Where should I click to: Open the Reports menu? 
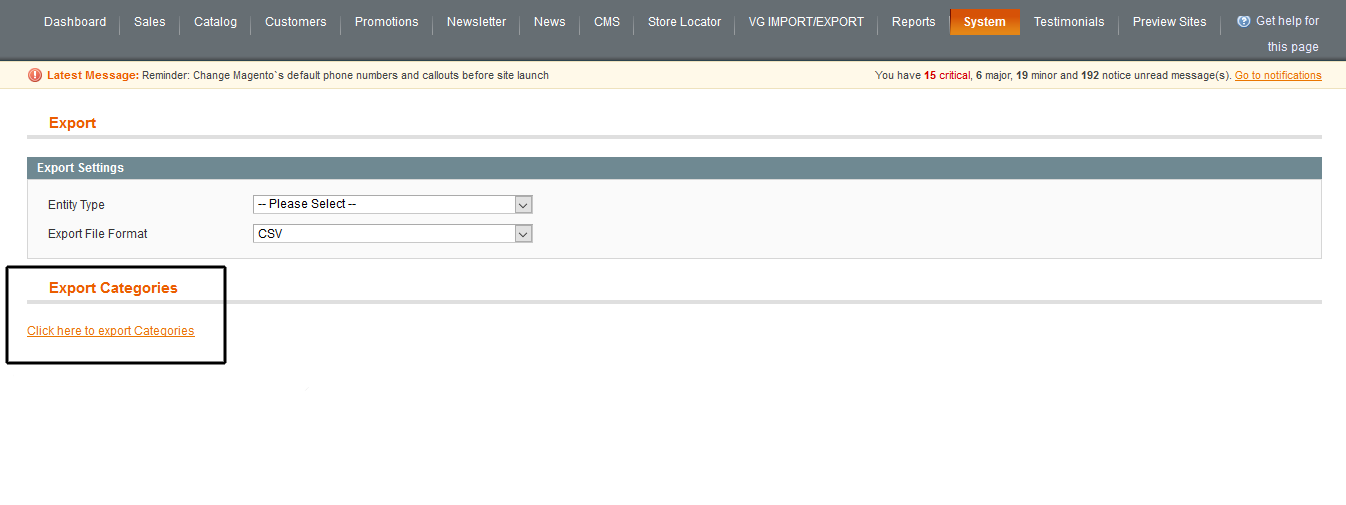913,22
